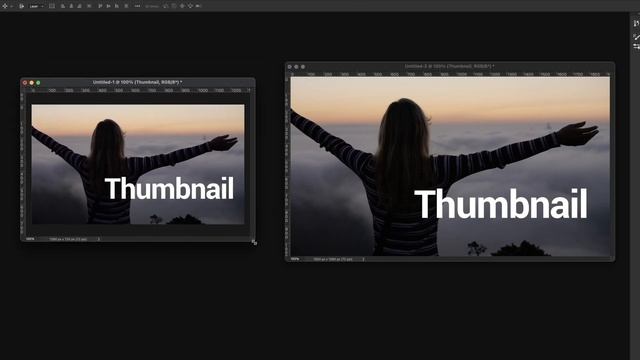Click the align left edges icon
This screenshot has height=360, width=640.
pyautogui.click(x=62, y=6)
